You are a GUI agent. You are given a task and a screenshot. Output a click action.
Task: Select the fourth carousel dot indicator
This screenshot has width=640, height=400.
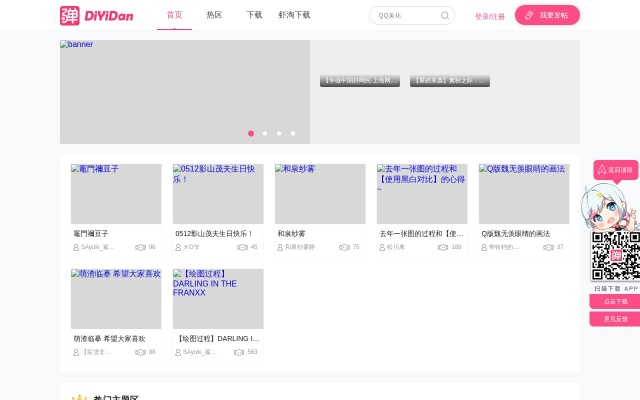293,133
